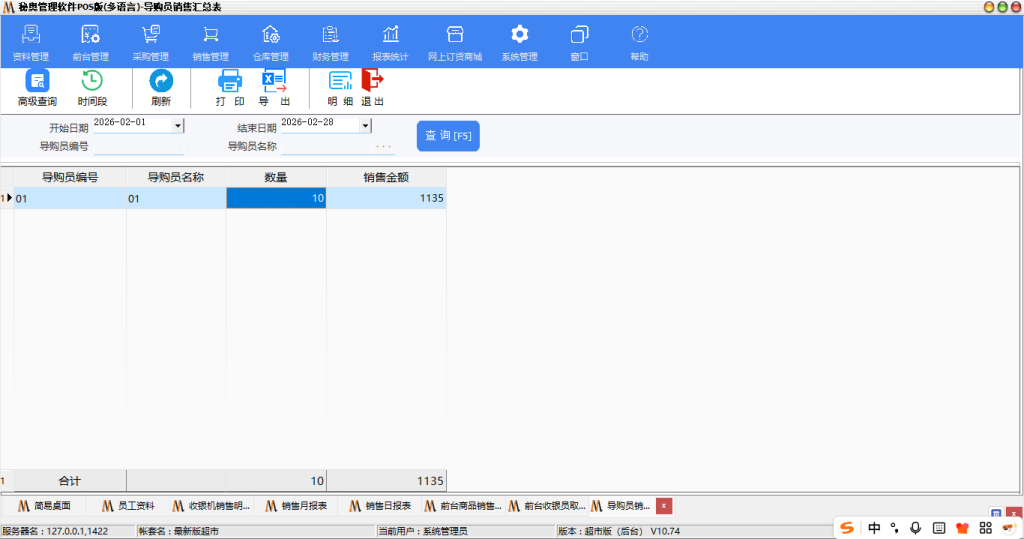Open 仓库管理 warehouse management

[x=270, y=43]
